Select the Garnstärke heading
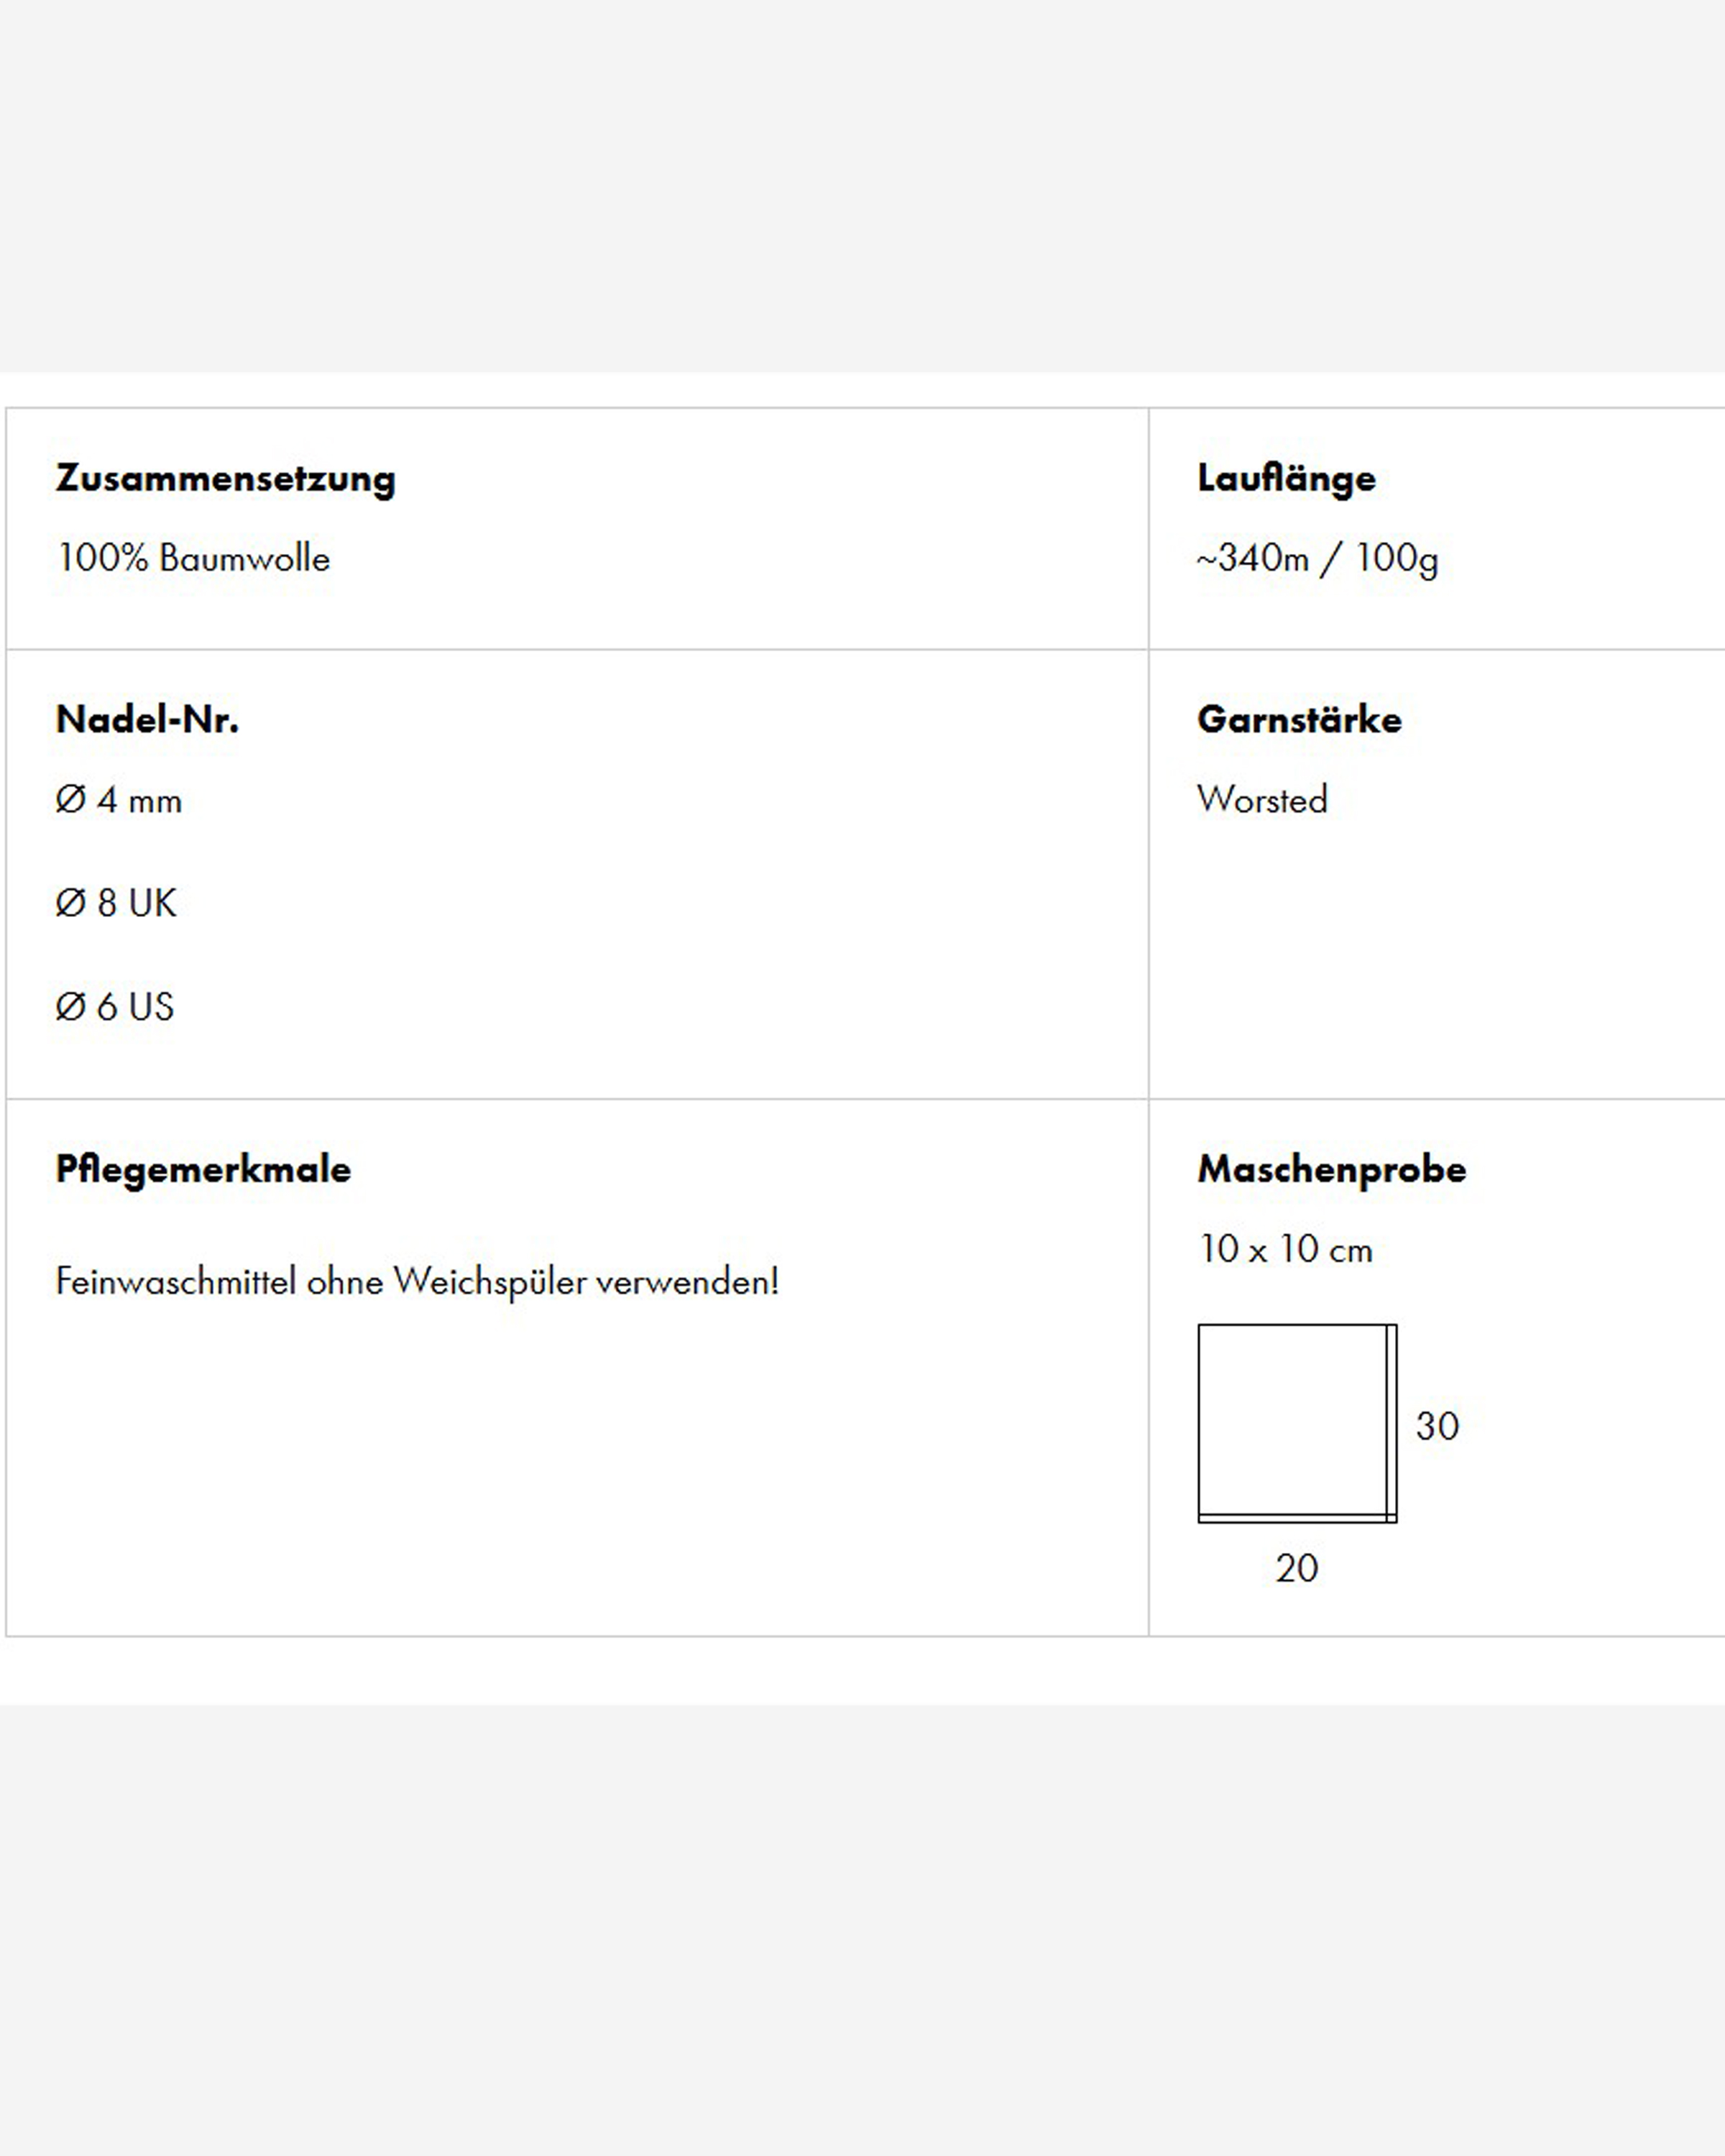The image size is (1725, 2156). pyautogui.click(x=1299, y=720)
